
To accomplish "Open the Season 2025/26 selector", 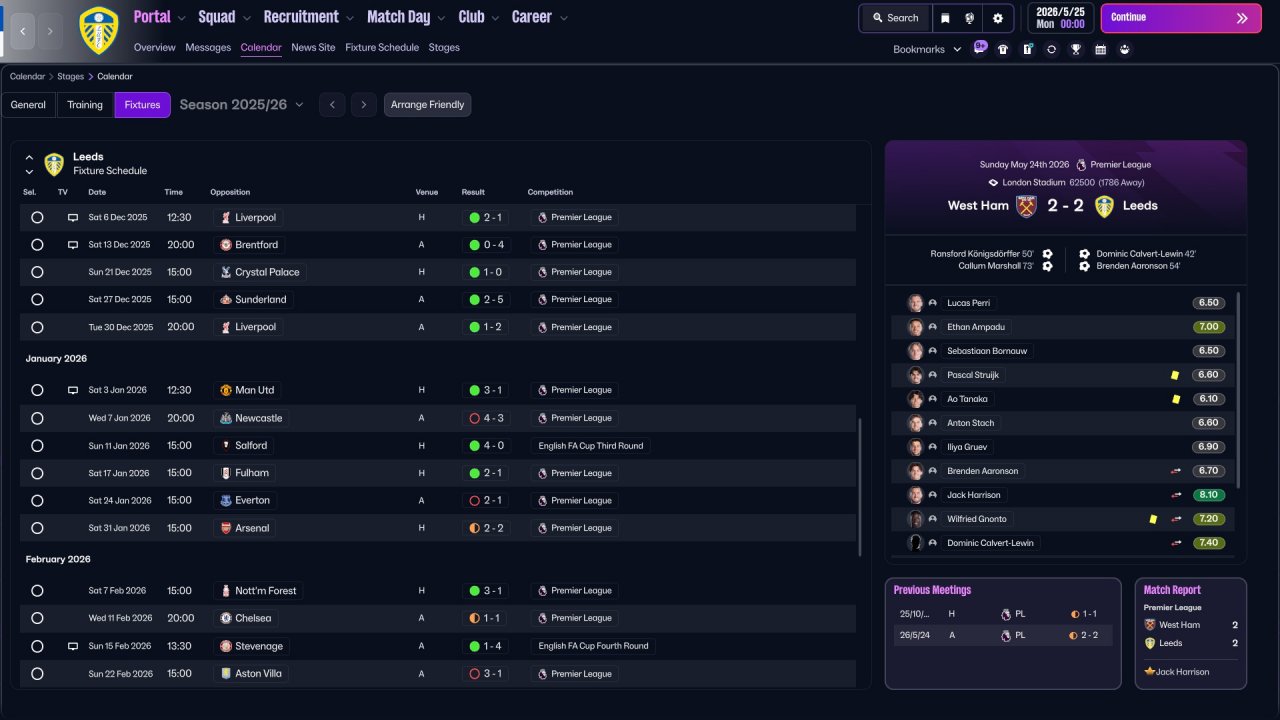I will pyautogui.click(x=241, y=105).
